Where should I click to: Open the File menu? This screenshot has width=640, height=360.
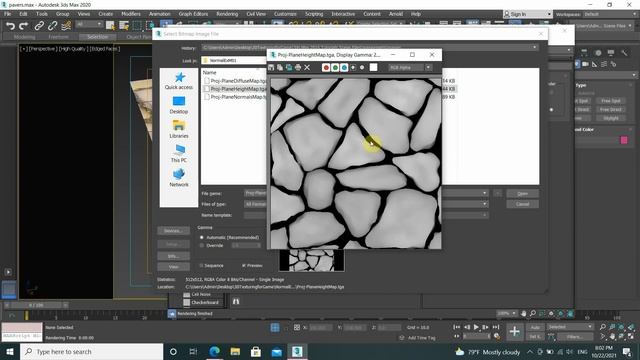(7, 14)
